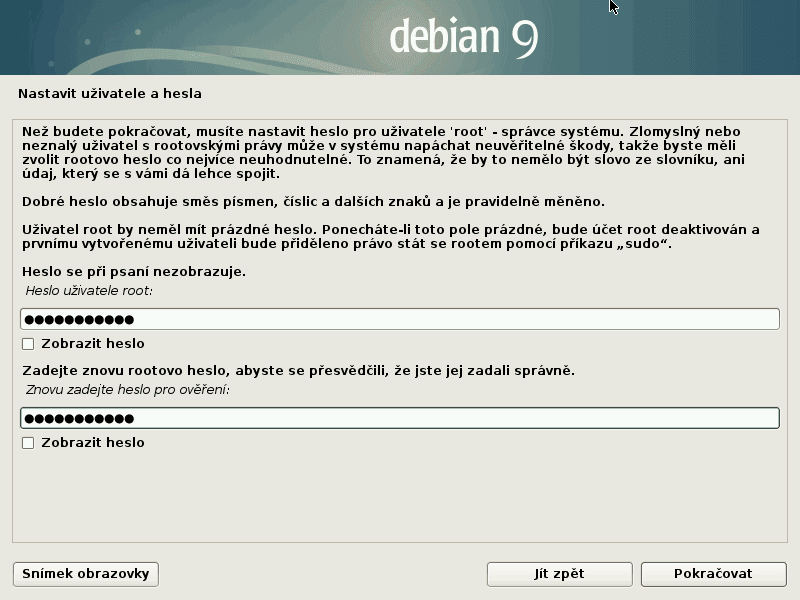Click paragraph starting 'Než budete pokračovat'
This screenshot has height=600, width=800.
coord(384,153)
